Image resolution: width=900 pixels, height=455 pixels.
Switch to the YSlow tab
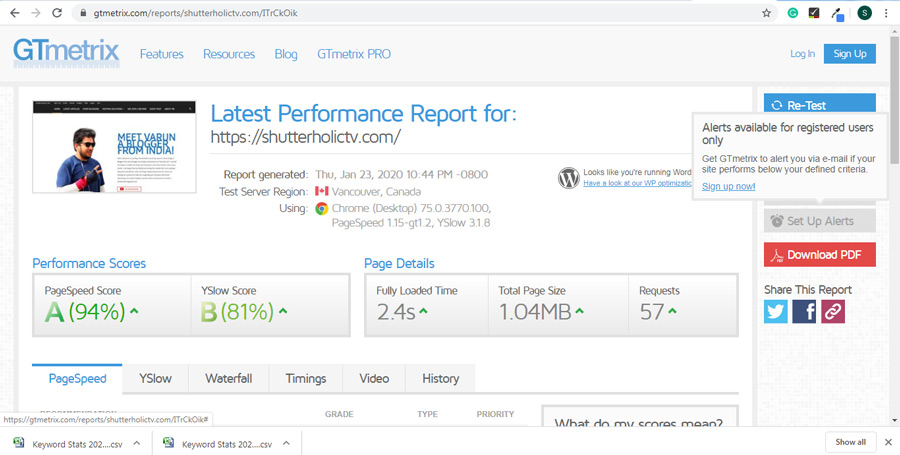pos(155,379)
